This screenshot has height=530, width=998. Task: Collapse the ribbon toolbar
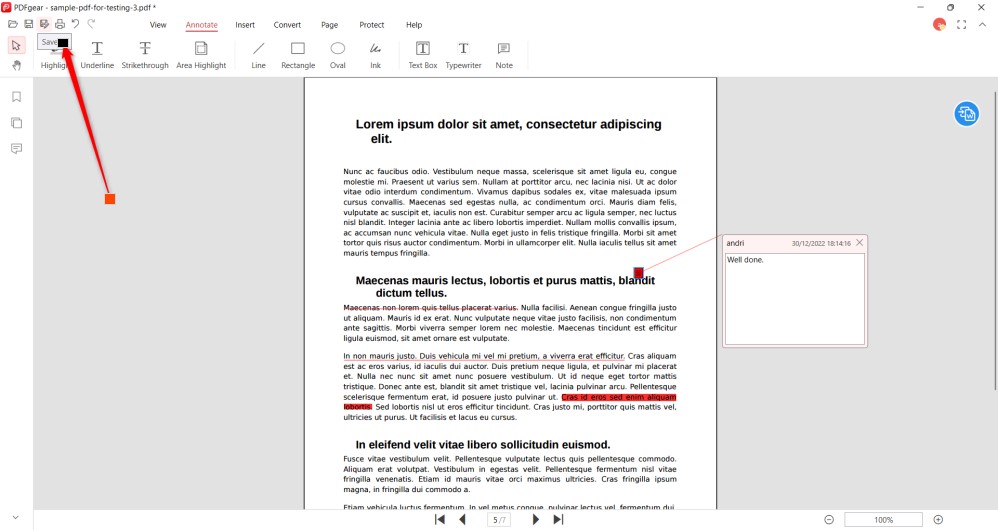click(982, 24)
